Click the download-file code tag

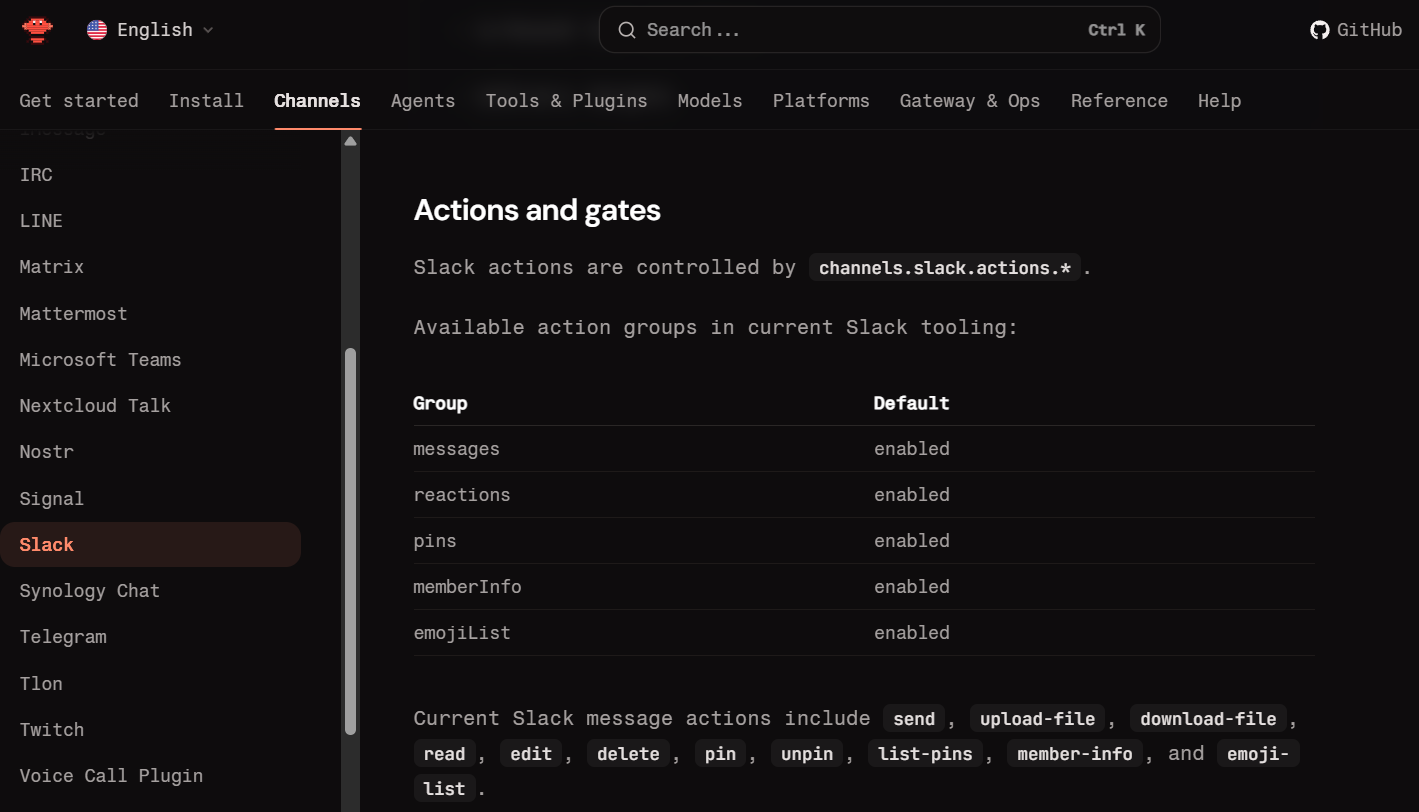coord(1208,719)
